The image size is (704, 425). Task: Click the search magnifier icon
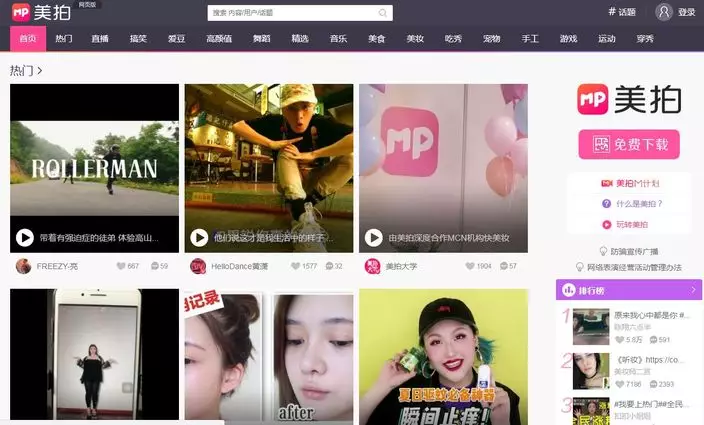(383, 13)
